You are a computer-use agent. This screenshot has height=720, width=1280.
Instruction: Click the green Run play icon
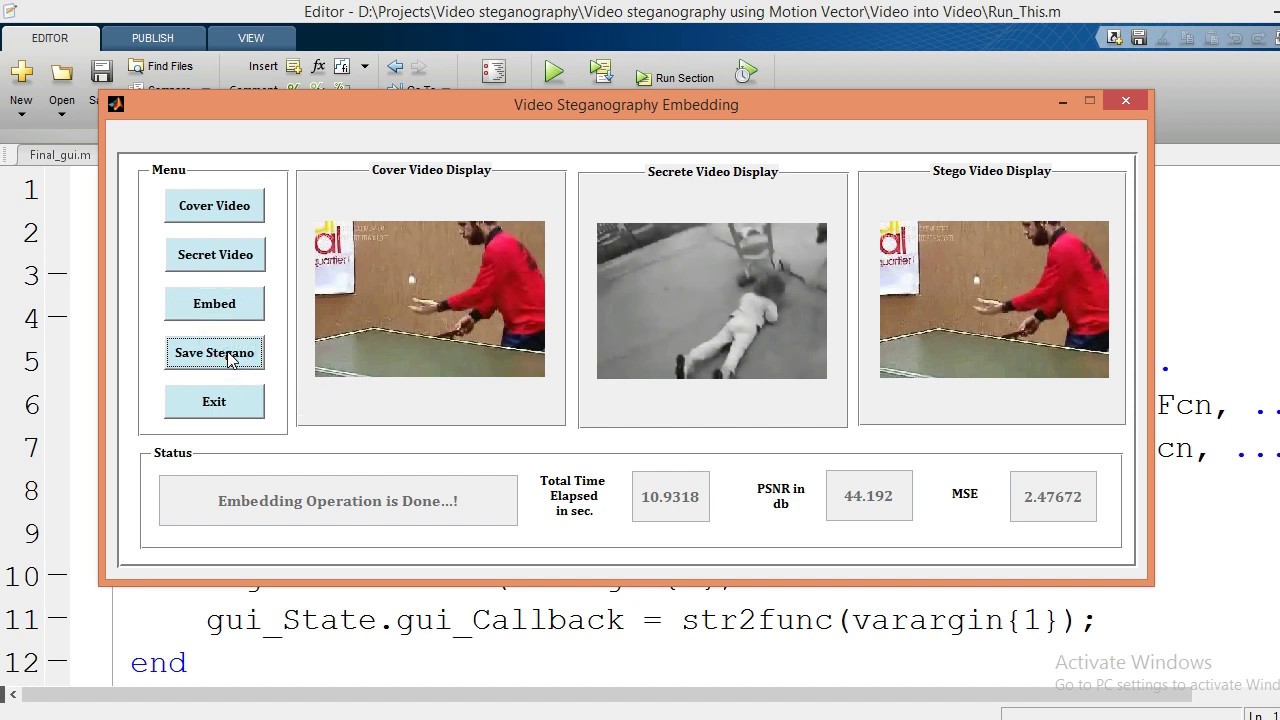tap(554, 71)
